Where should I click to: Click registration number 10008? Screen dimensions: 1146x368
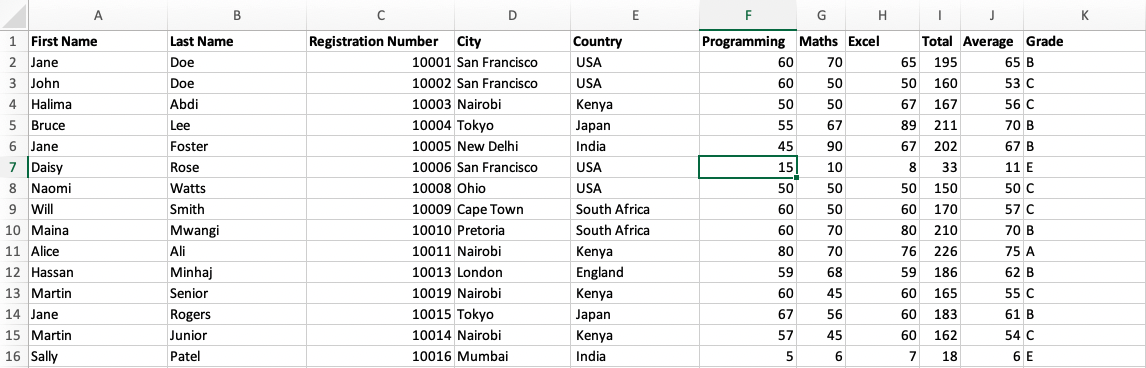click(x=380, y=188)
